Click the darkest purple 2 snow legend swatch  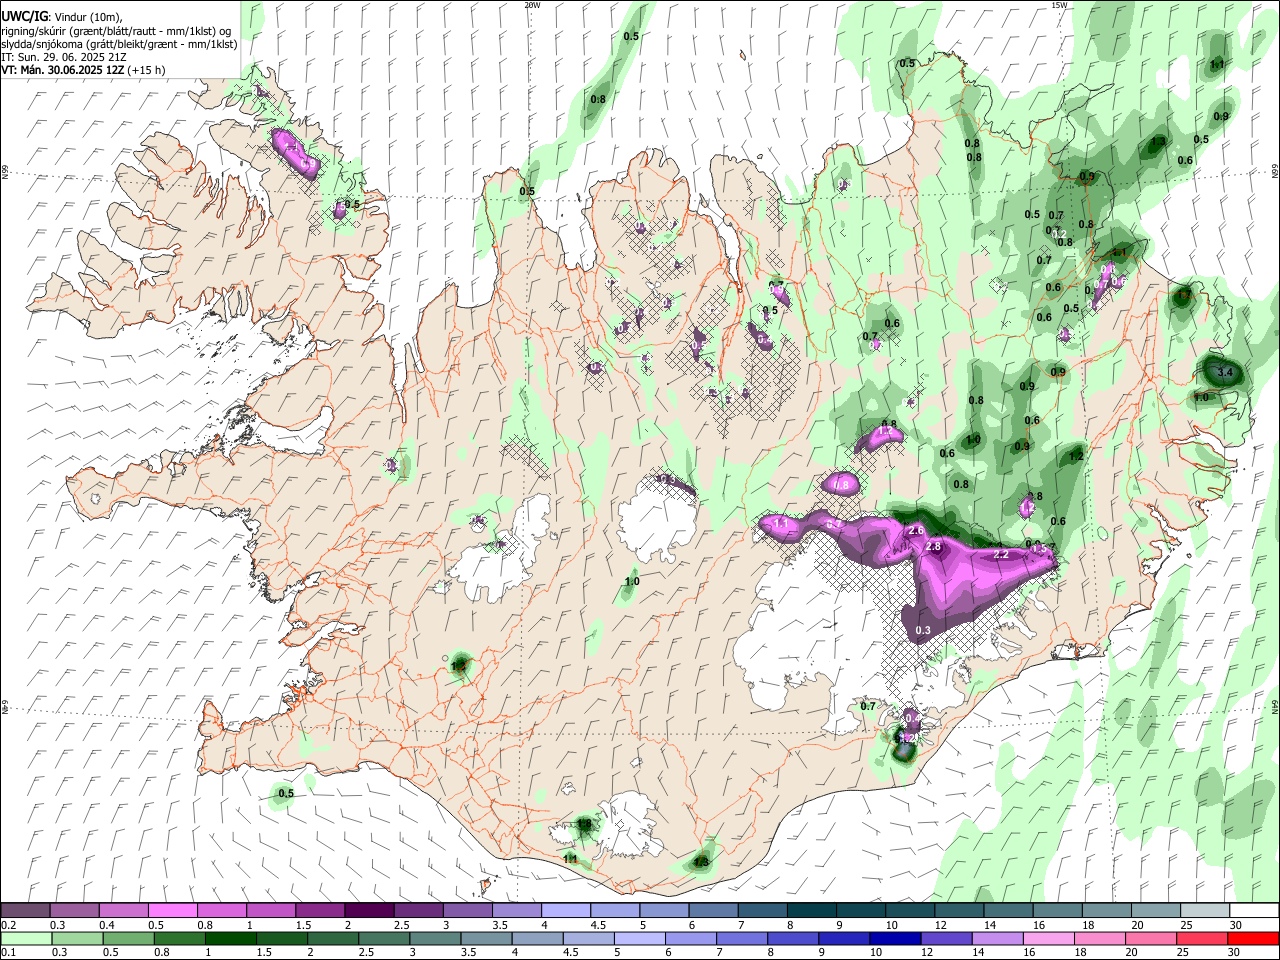[368, 911]
